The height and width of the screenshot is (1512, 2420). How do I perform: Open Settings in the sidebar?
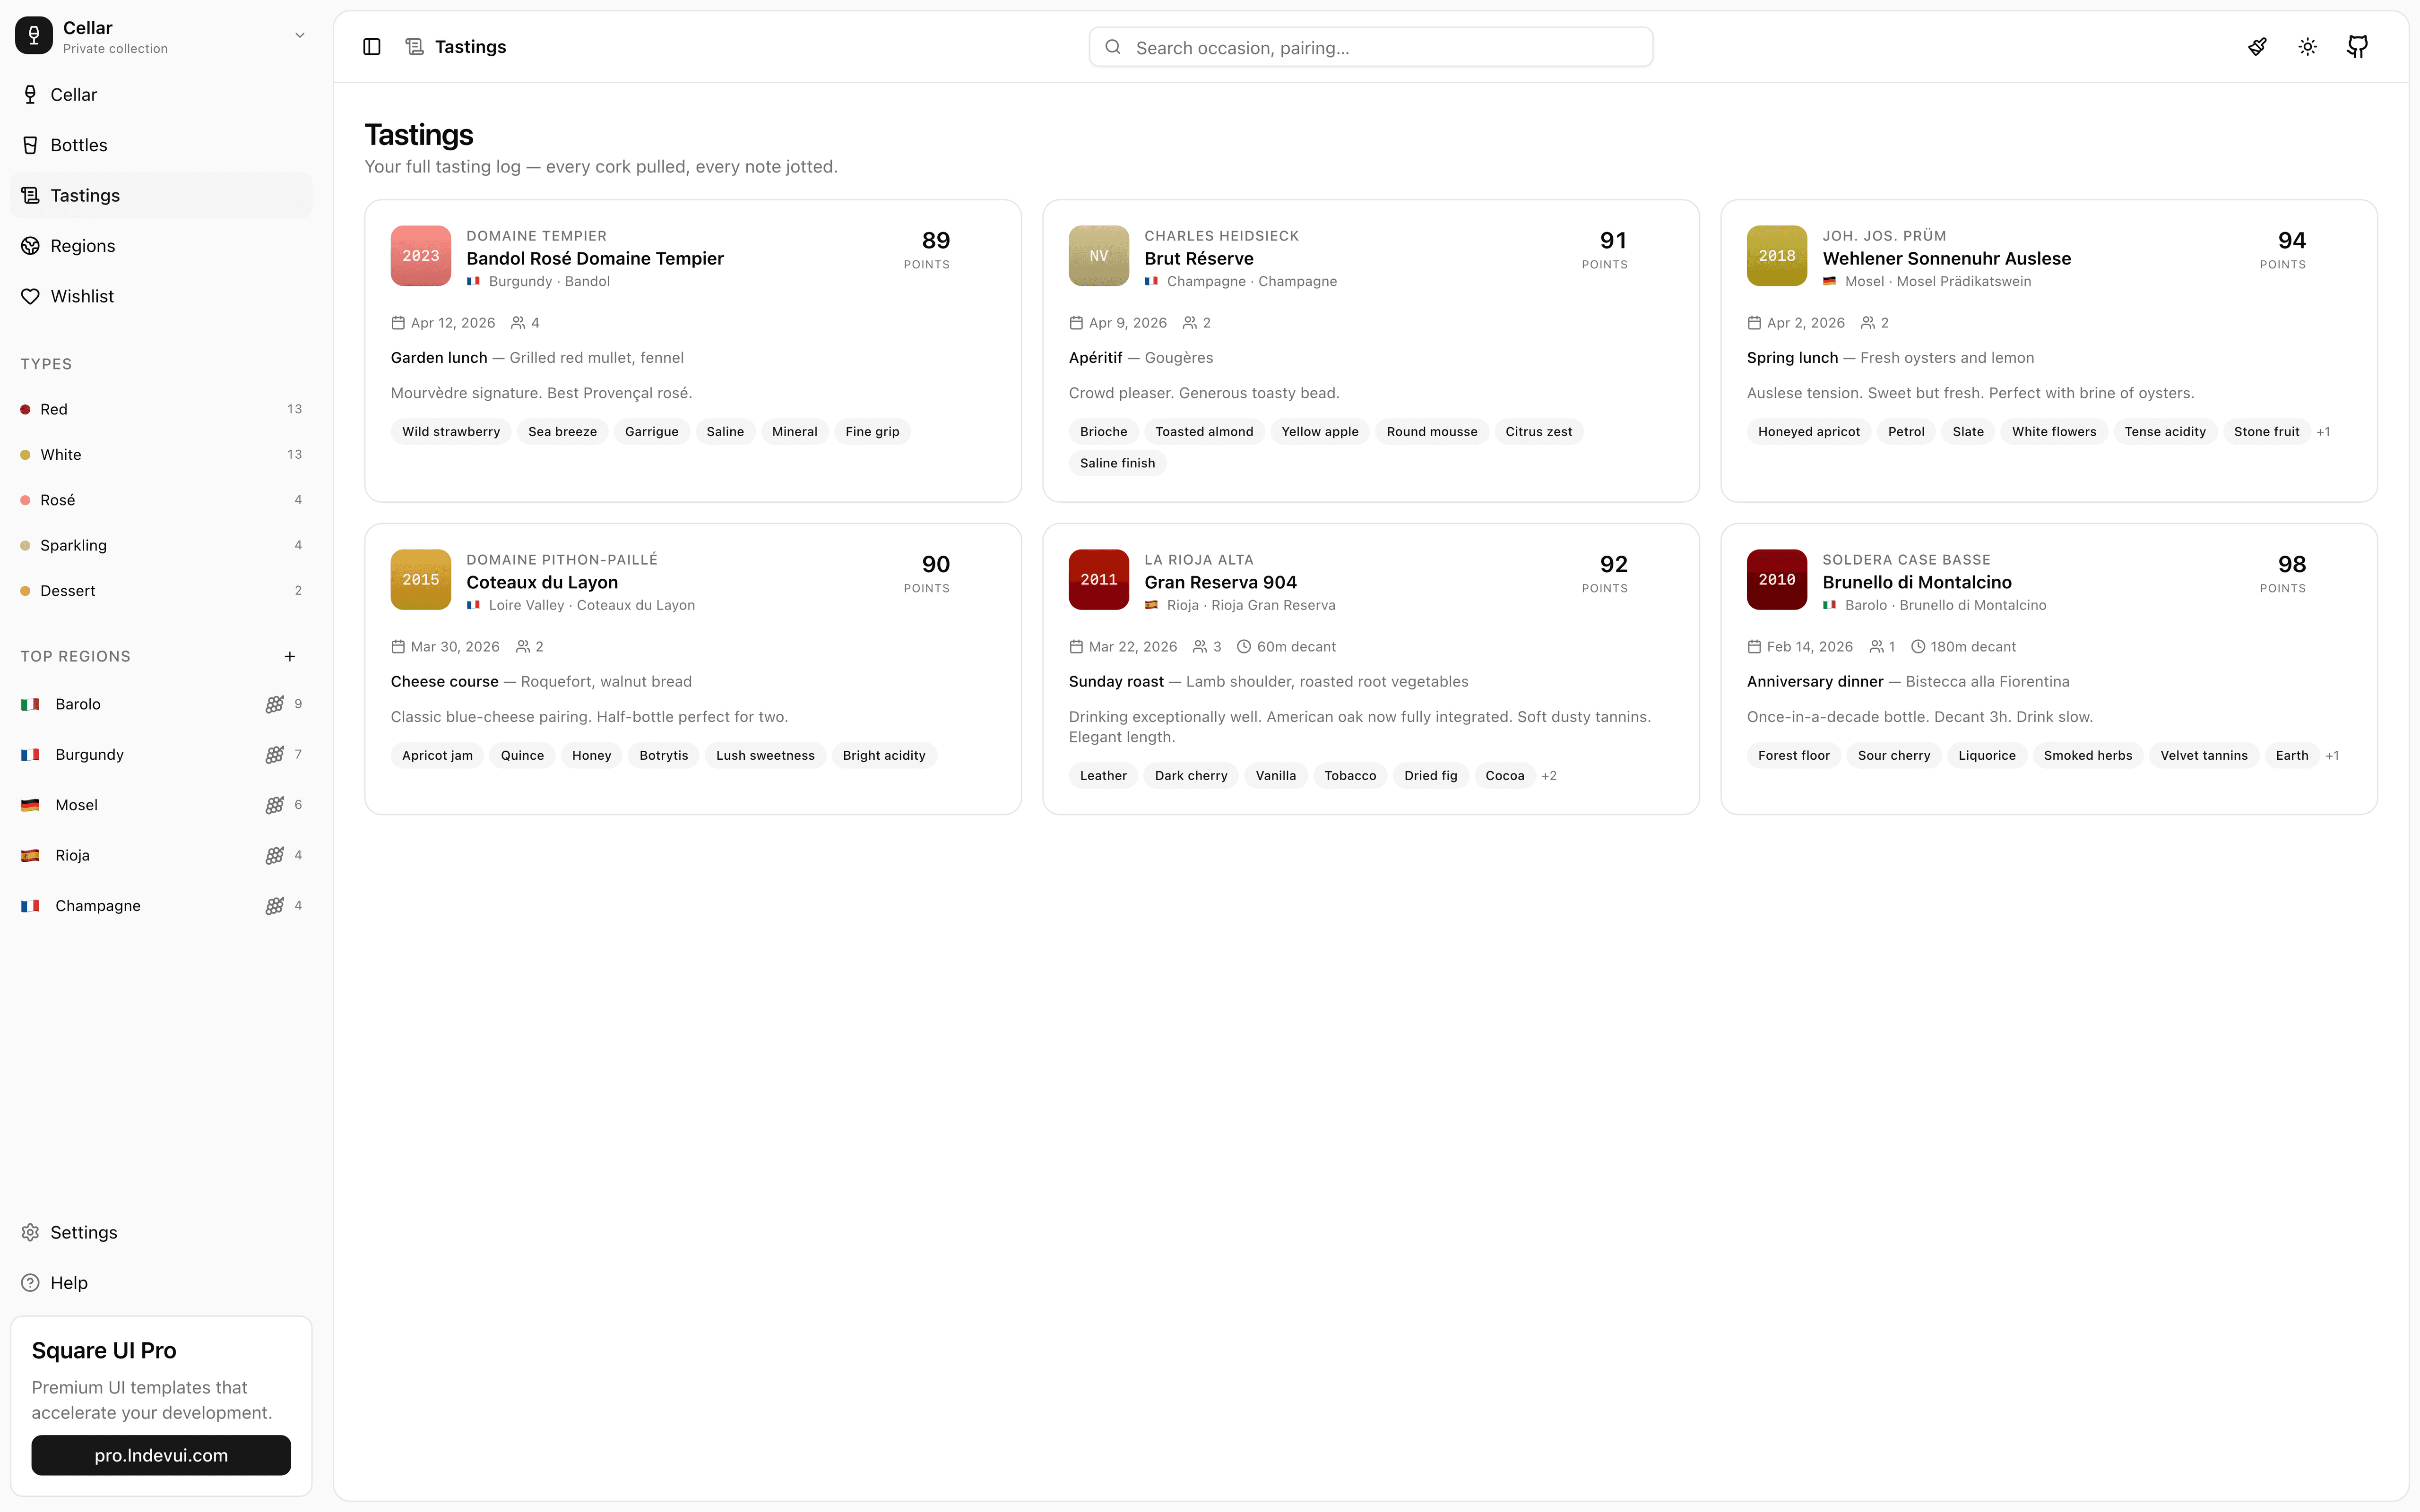[x=161, y=1232]
